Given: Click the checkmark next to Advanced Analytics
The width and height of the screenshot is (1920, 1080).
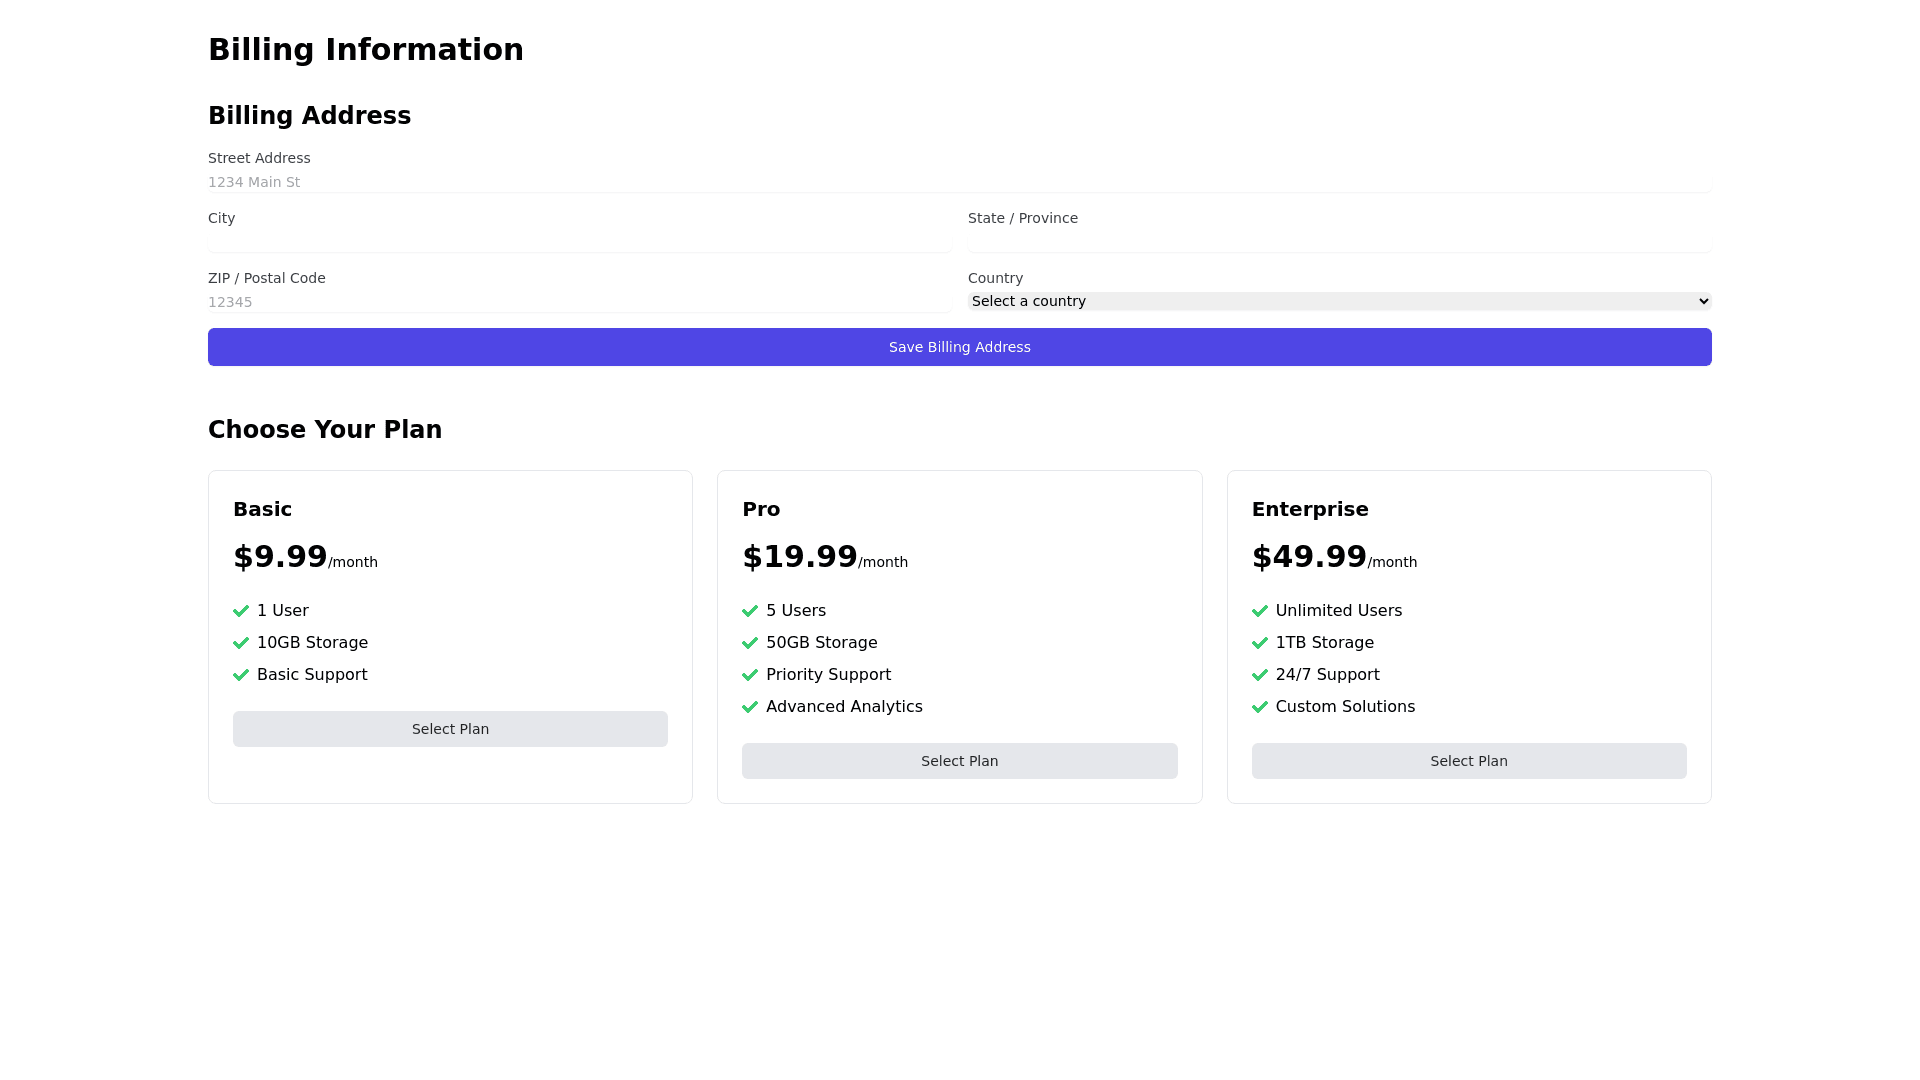Looking at the screenshot, I should point(750,707).
